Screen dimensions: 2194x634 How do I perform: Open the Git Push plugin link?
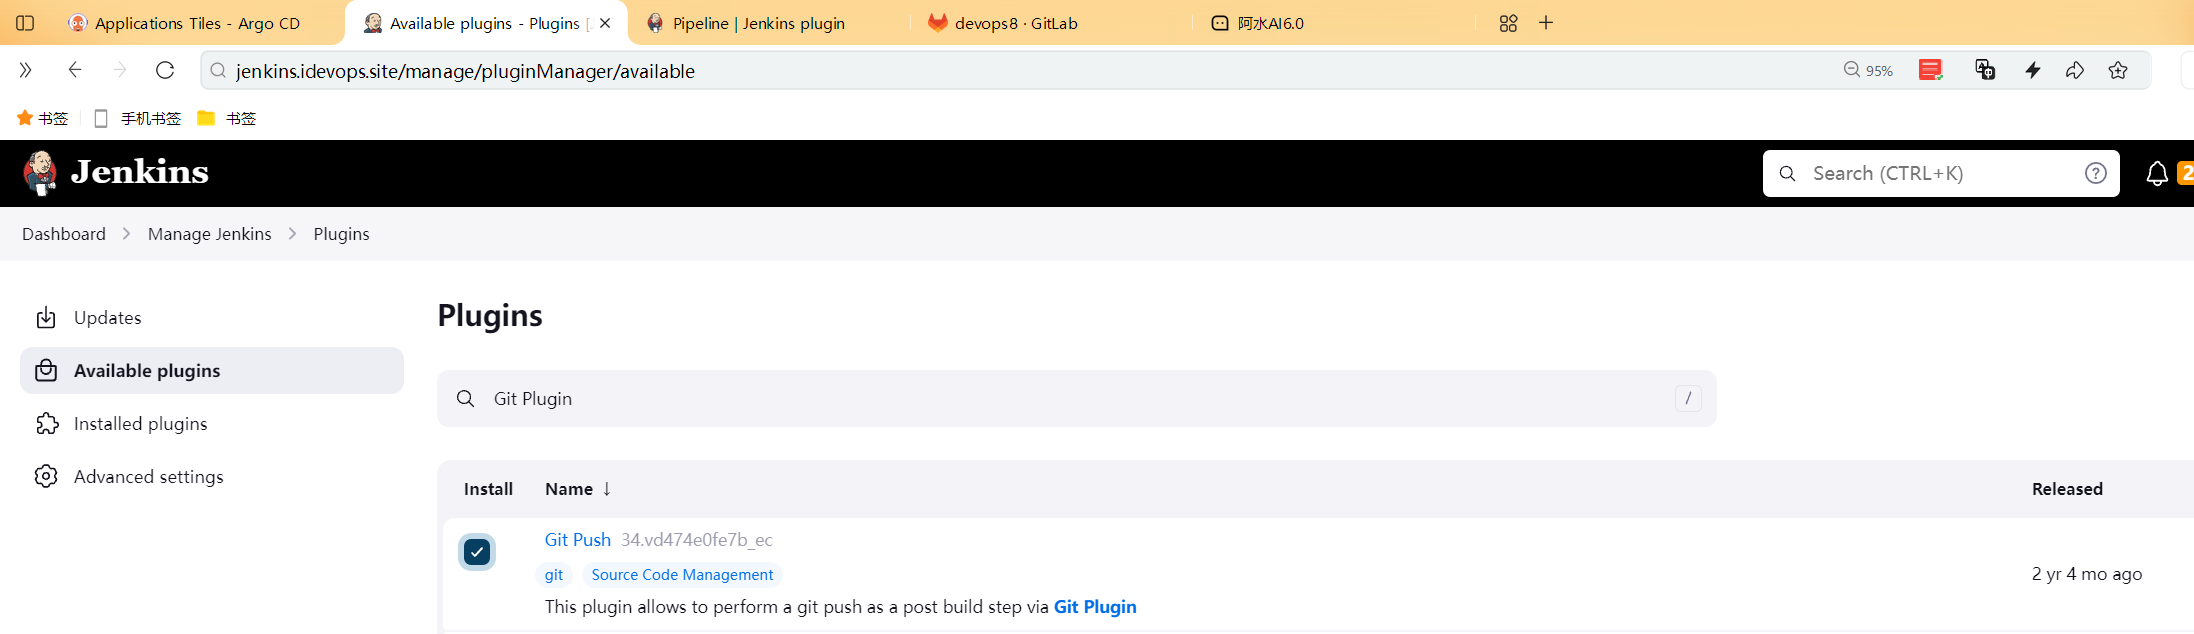pyautogui.click(x=577, y=539)
